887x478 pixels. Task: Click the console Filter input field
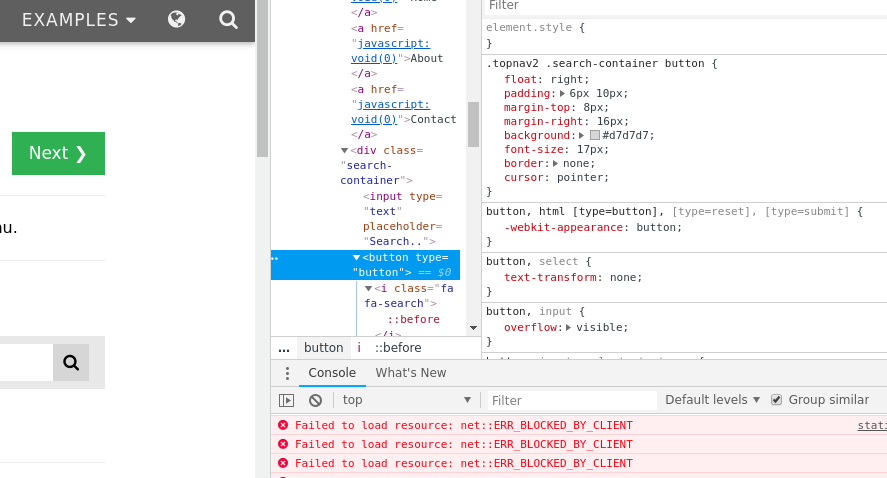[570, 400]
